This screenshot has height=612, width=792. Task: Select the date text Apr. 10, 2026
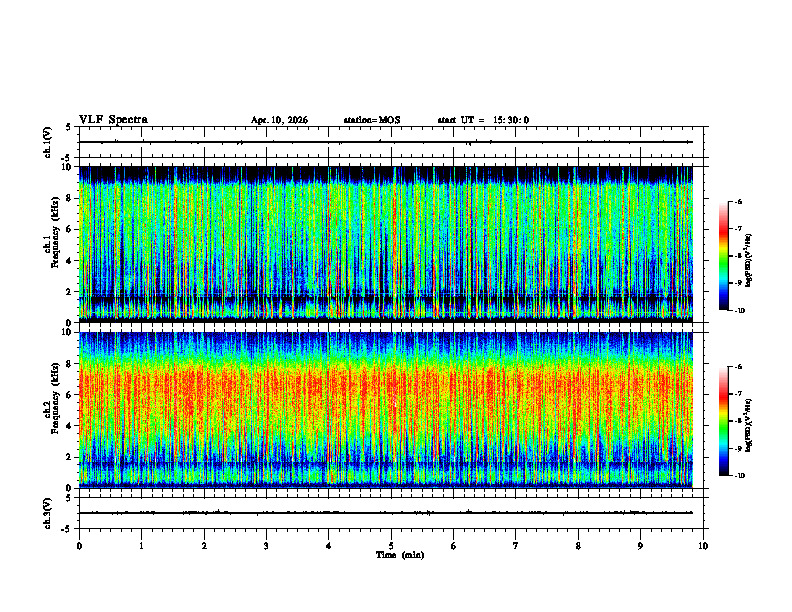click(279, 120)
